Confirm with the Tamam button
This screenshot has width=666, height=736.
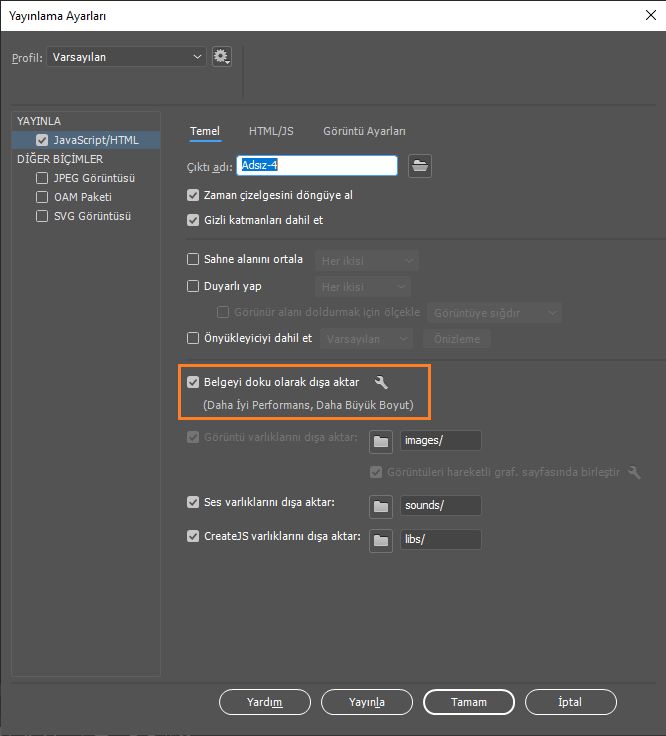pos(469,702)
